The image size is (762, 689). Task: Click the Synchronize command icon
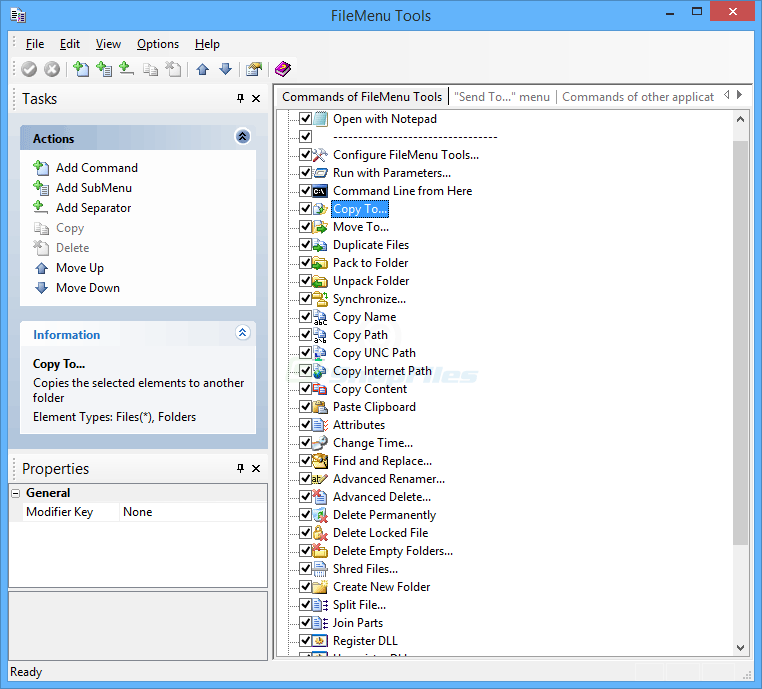[x=320, y=299]
